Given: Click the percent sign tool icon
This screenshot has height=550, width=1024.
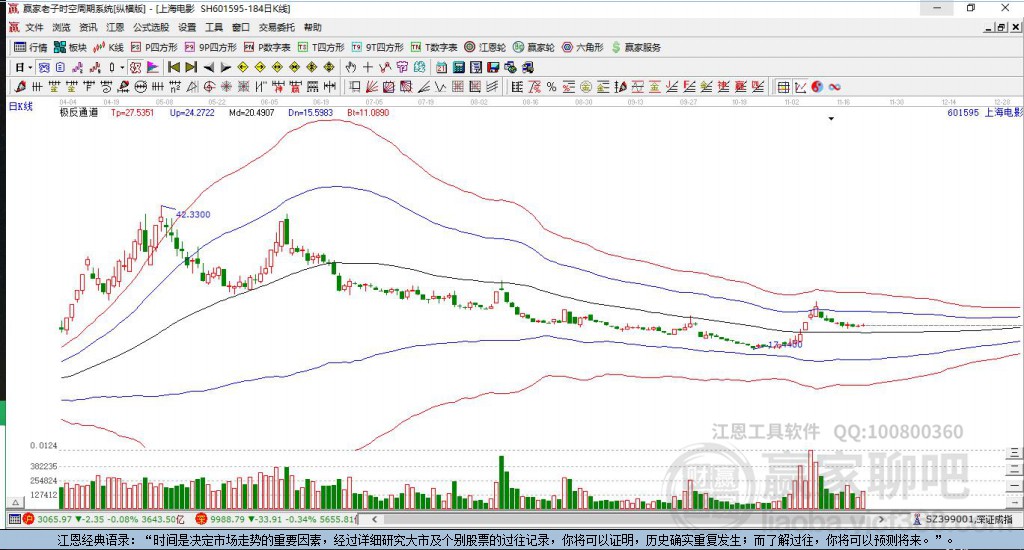Looking at the screenshot, I should tap(551, 87).
